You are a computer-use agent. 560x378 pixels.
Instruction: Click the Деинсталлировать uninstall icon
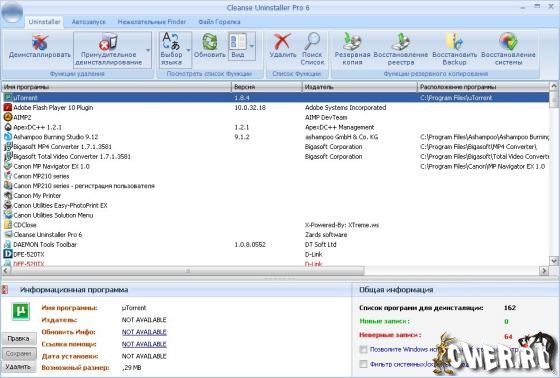(x=40, y=42)
